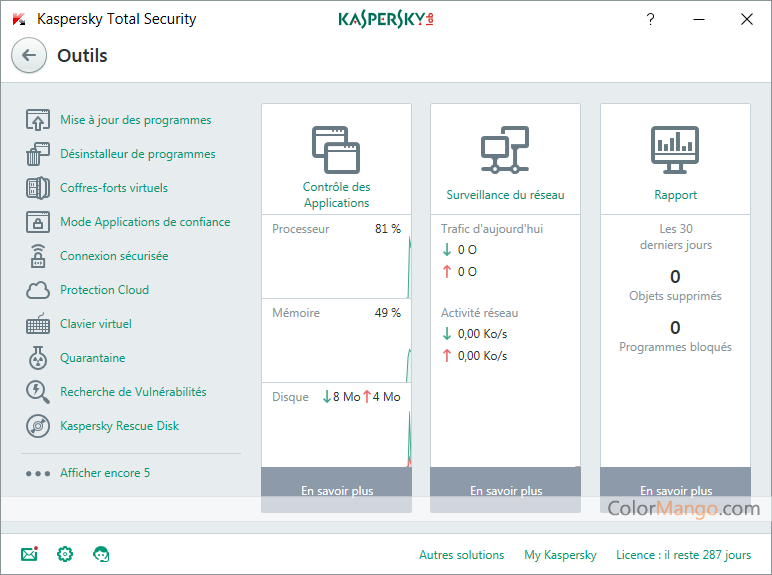Go back with the arrow button
Viewport: 772px width, 575px height.
(29, 55)
